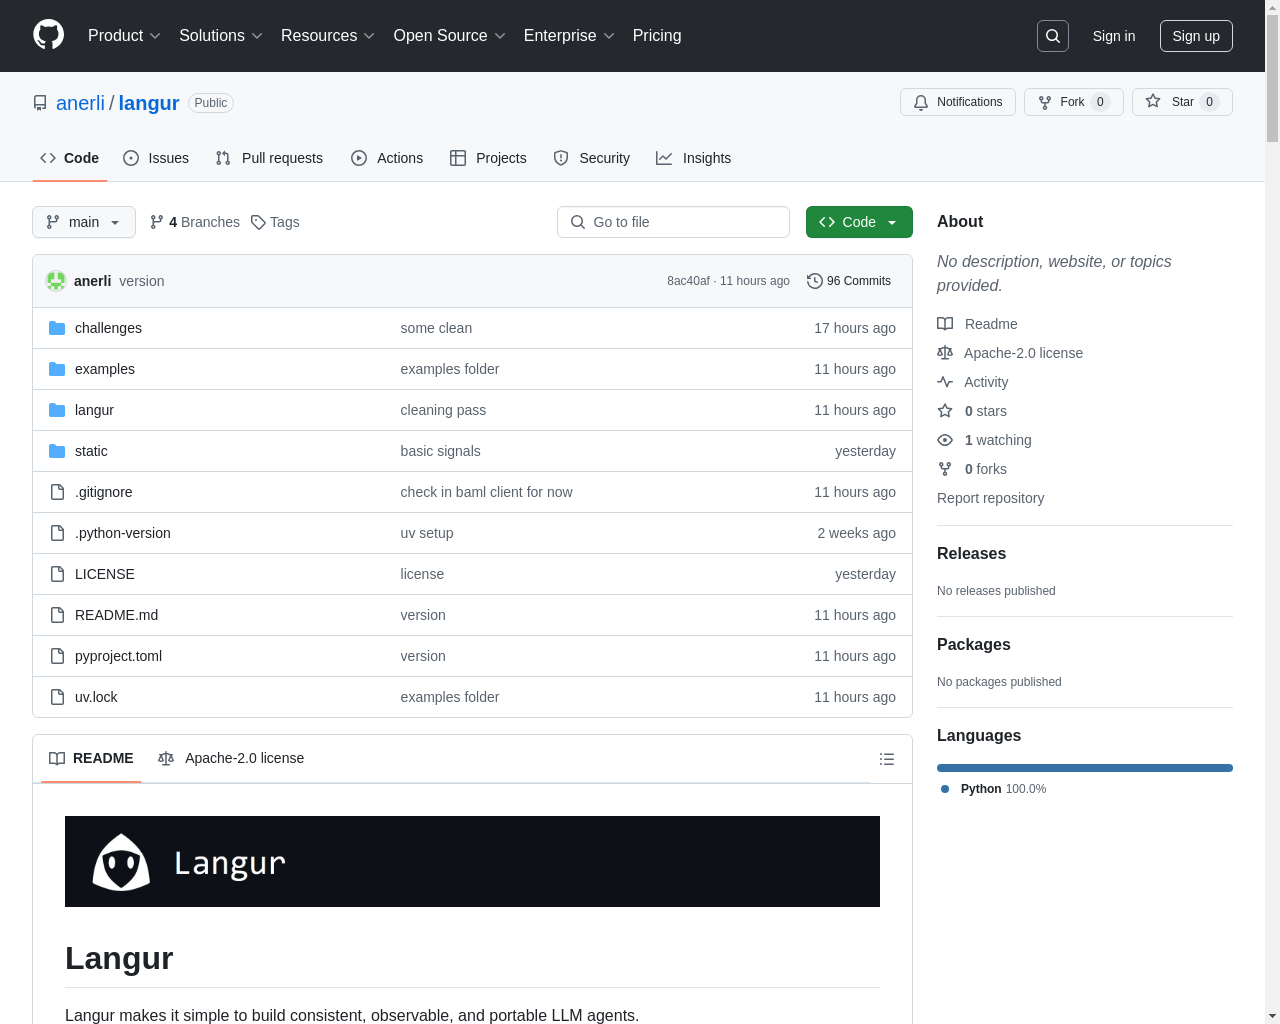This screenshot has height=1024, width=1280.
Task: Click the Activity pulse icon
Action: click(945, 382)
